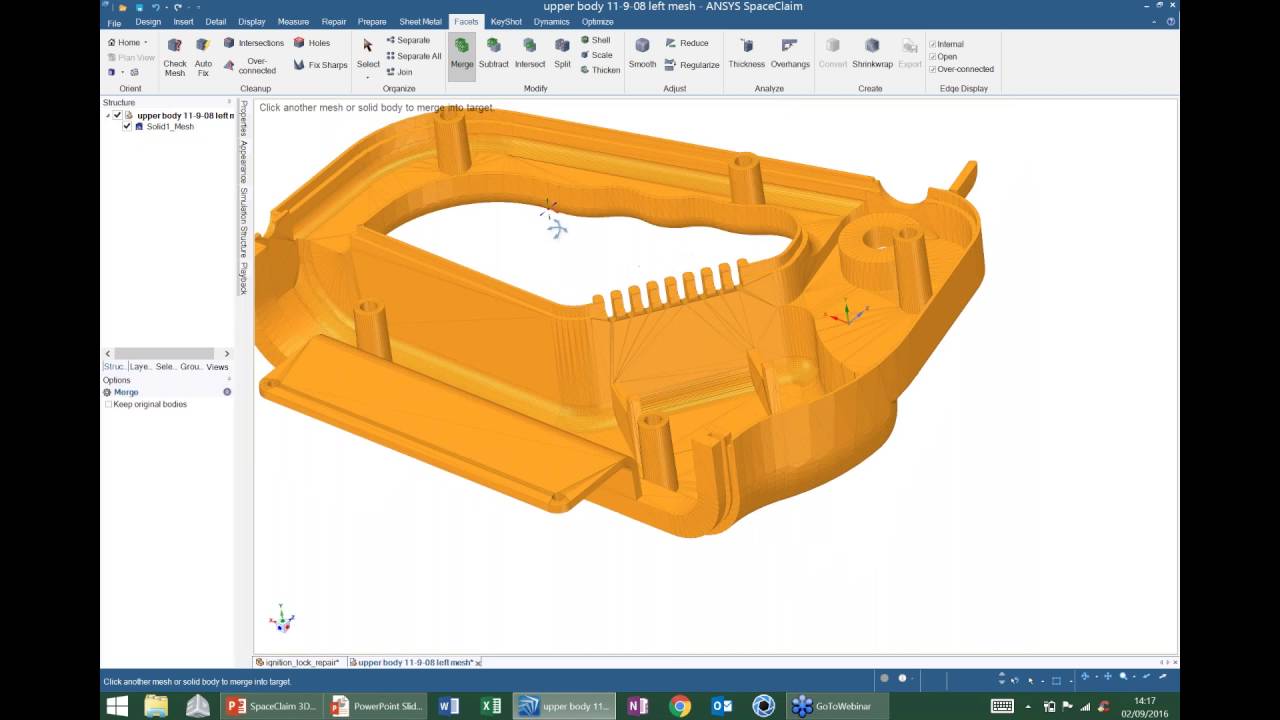Select the Subtract tool
The height and width of the screenshot is (720, 1280).
[493, 53]
